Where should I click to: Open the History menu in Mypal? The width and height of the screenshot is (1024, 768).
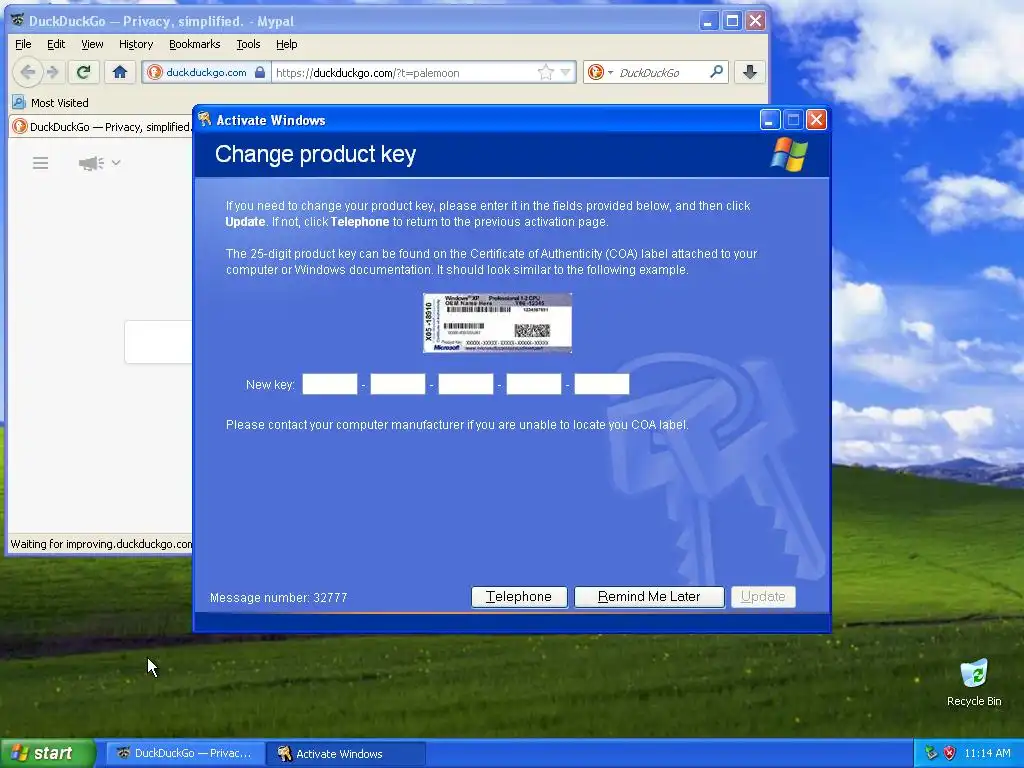point(136,44)
